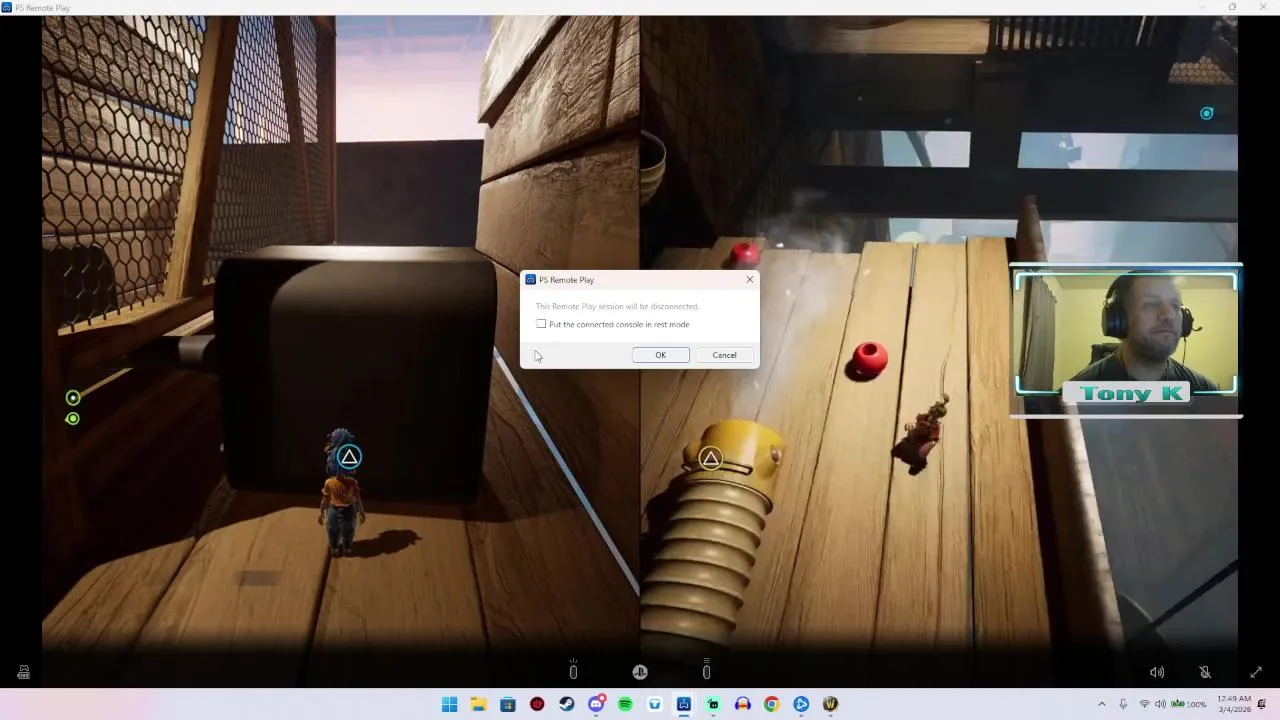The height and width of the screenshot is (720, 1280).
Task: Open Streamlabs from the taskbar
Action: coord(713,704)
